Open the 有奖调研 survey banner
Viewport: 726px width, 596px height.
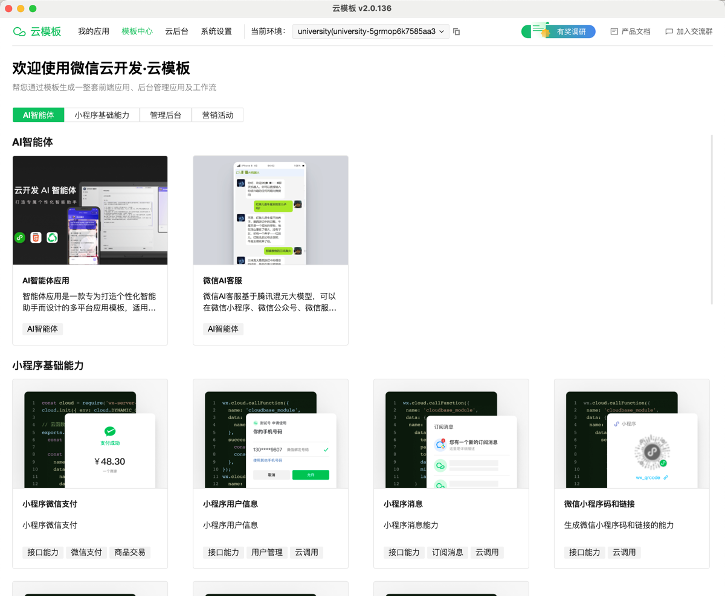coord(558,31)
